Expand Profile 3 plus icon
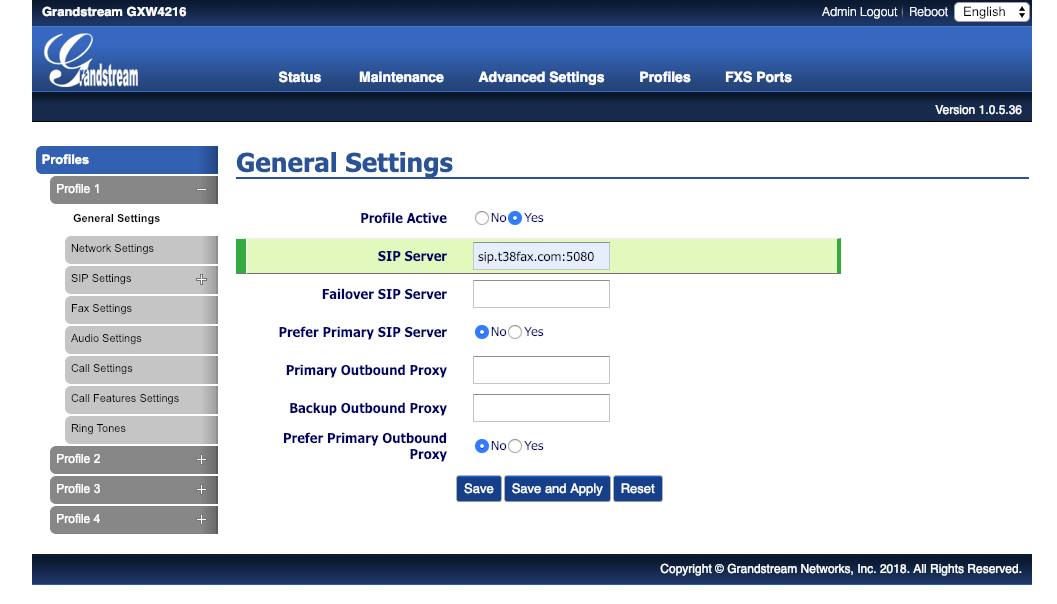The height and width of the screenshot is (604, 1057). coord(201,489)
